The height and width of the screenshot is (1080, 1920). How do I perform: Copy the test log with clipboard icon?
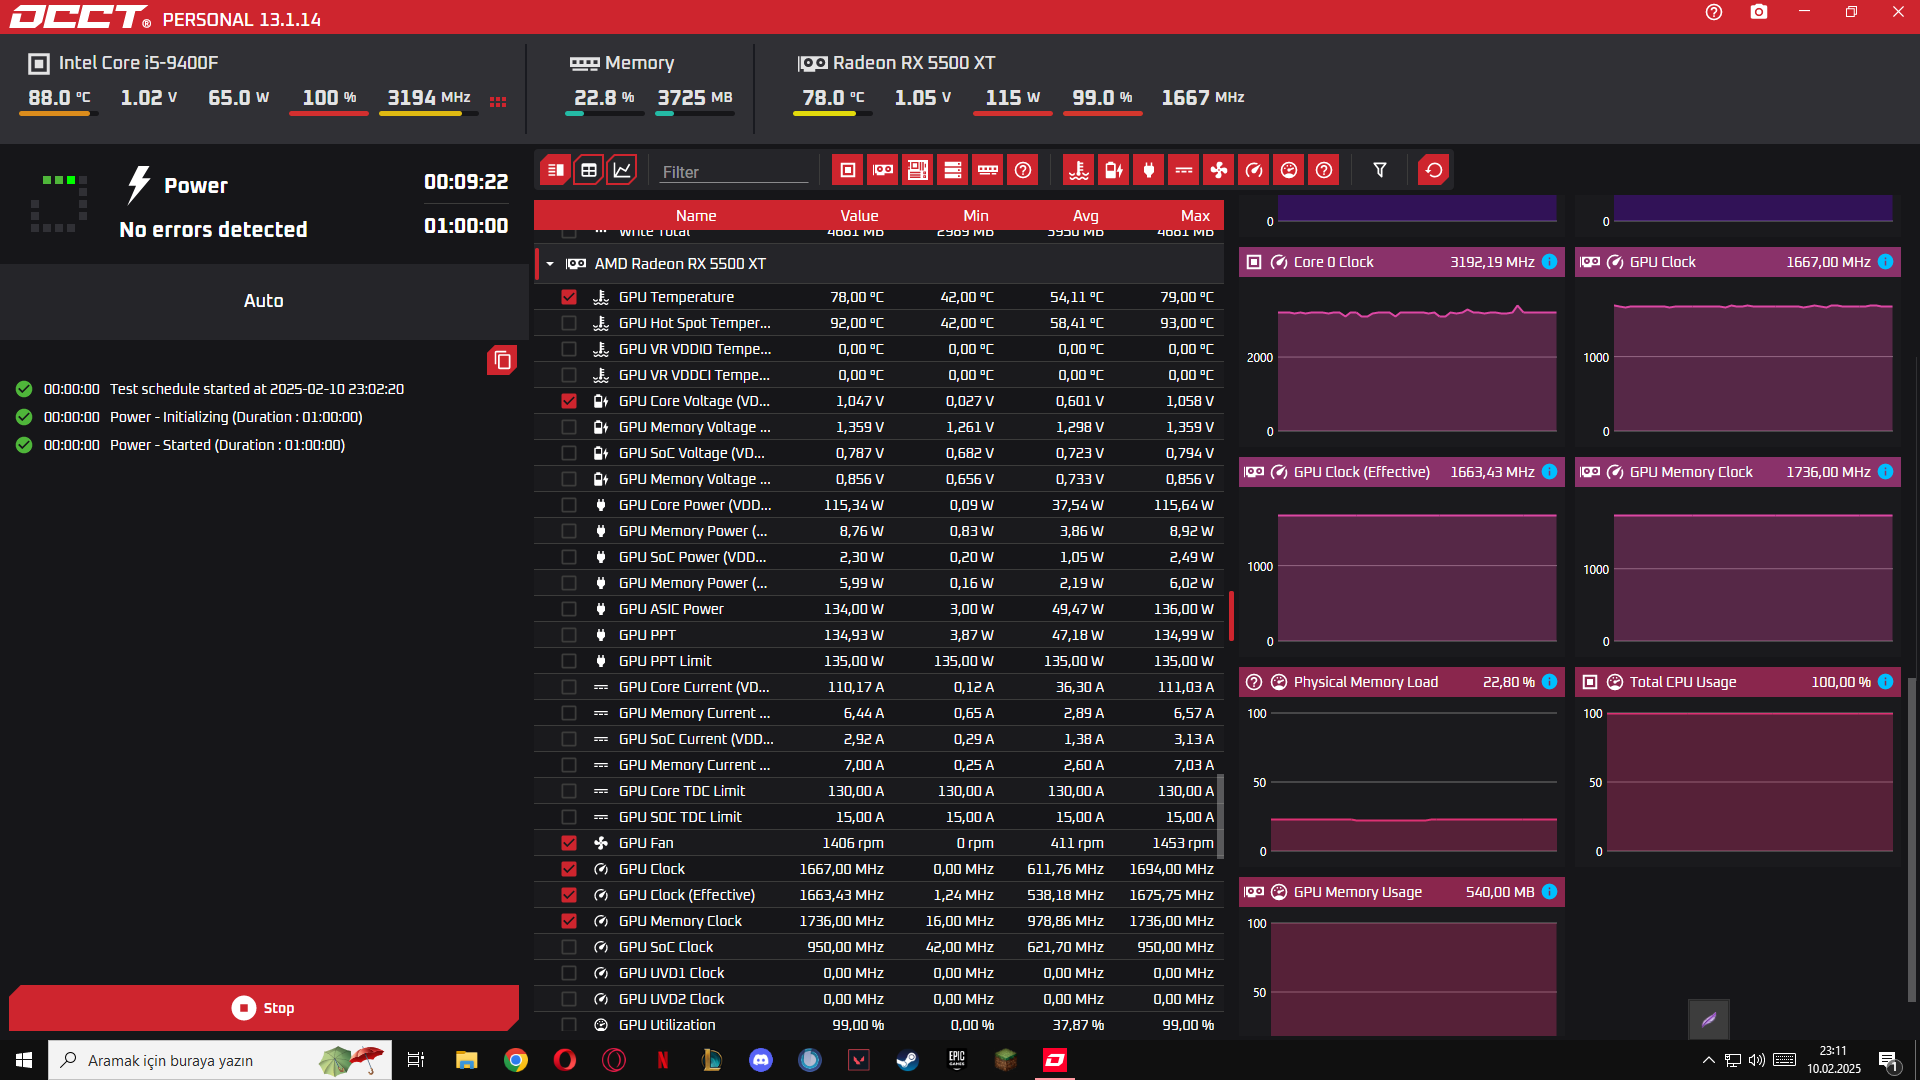(x=502, y=360)
